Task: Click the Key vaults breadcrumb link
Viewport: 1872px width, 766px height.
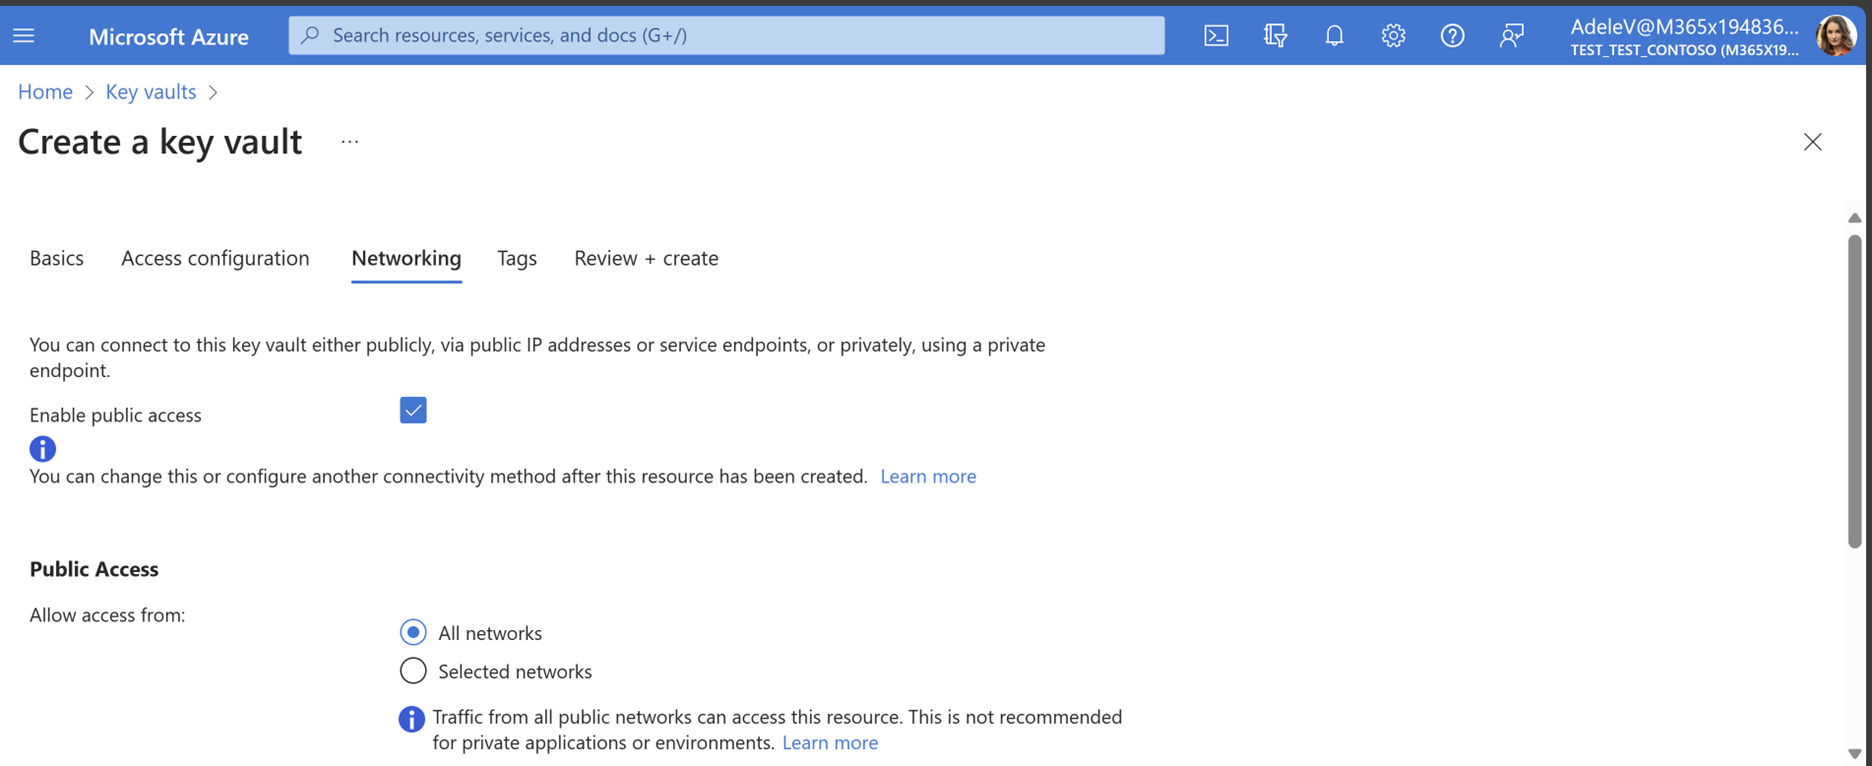Action: point(151,92)
